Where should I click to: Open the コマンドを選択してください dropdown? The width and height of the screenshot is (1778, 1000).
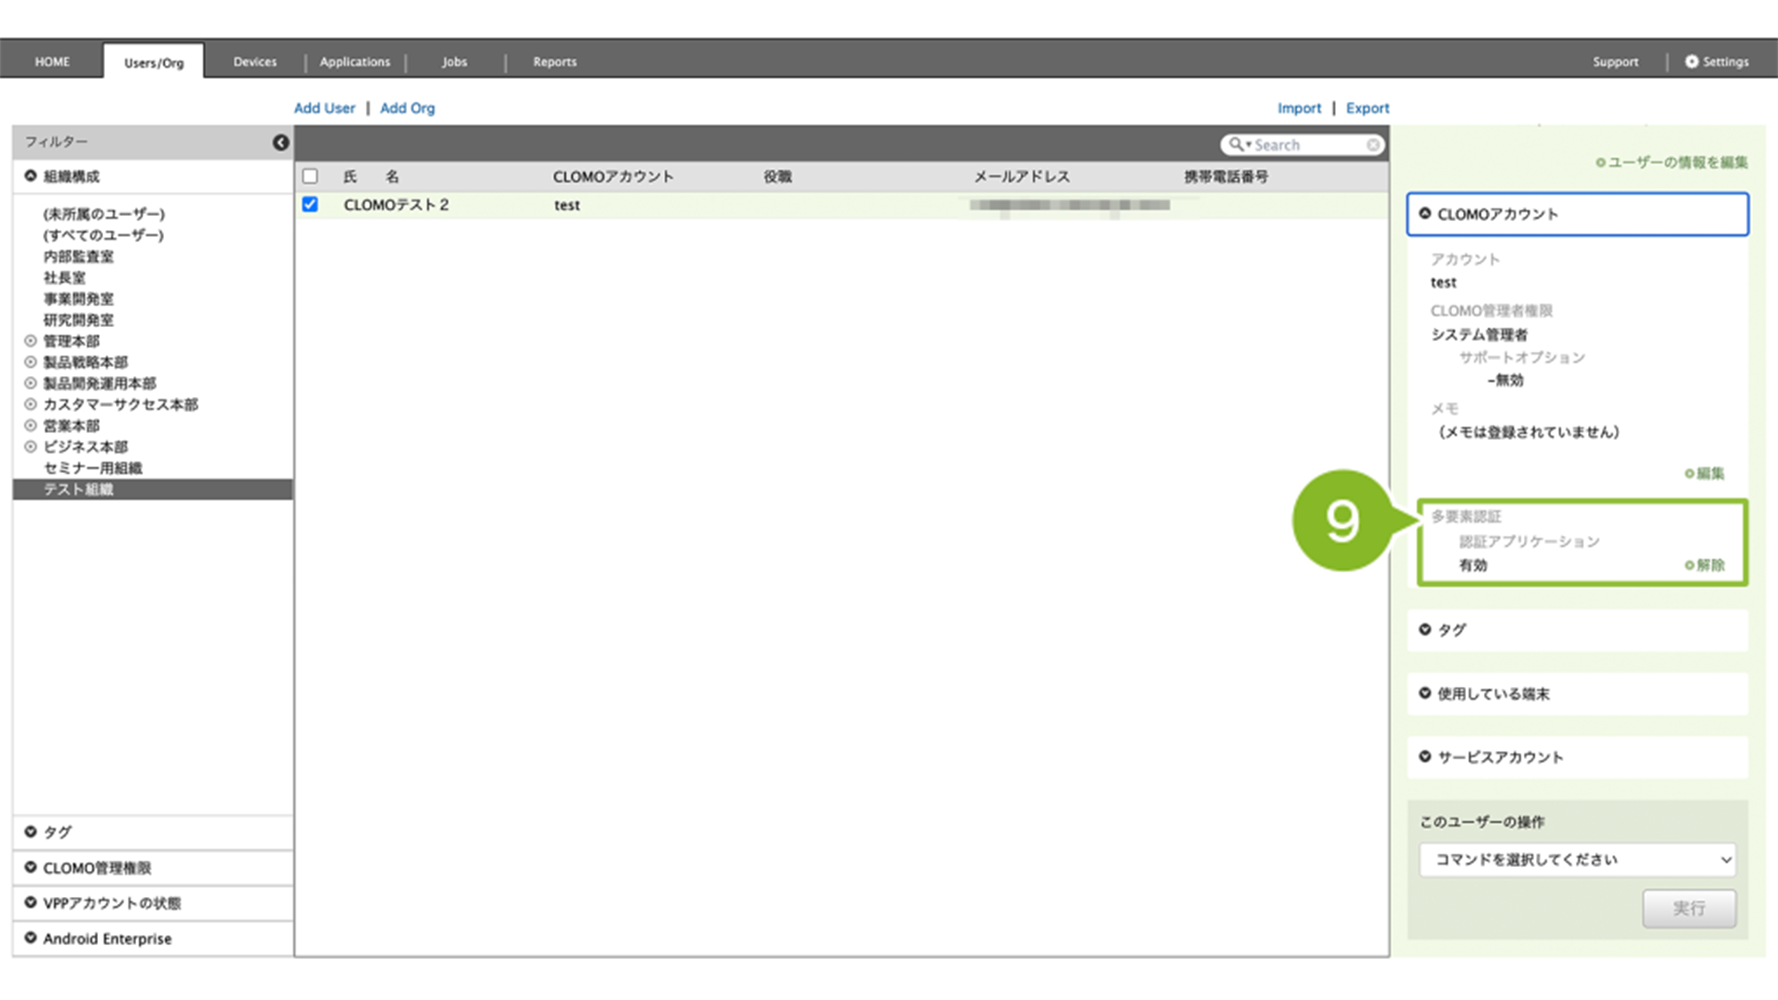1576,860
